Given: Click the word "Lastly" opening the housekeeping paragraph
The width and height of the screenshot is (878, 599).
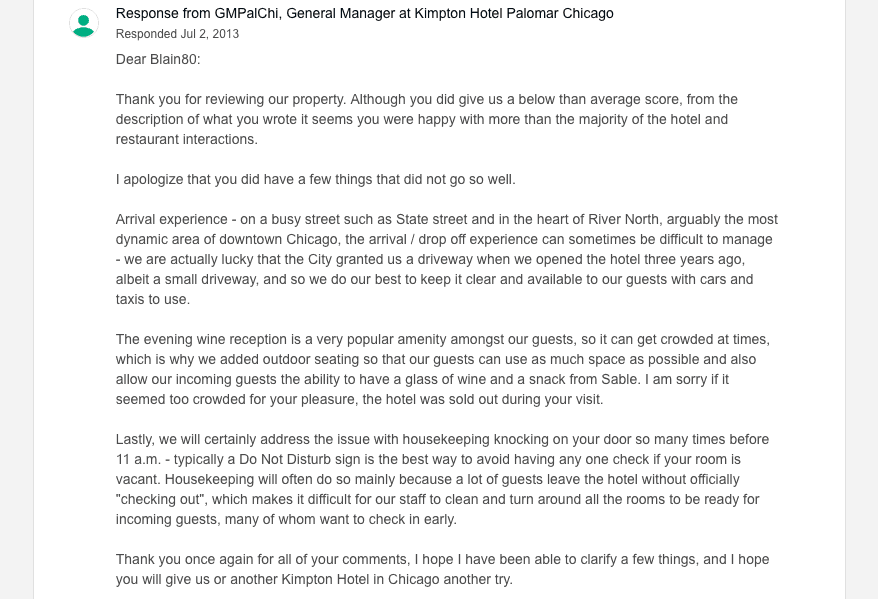Looking at the screenshot, I should tap(137, 439).
